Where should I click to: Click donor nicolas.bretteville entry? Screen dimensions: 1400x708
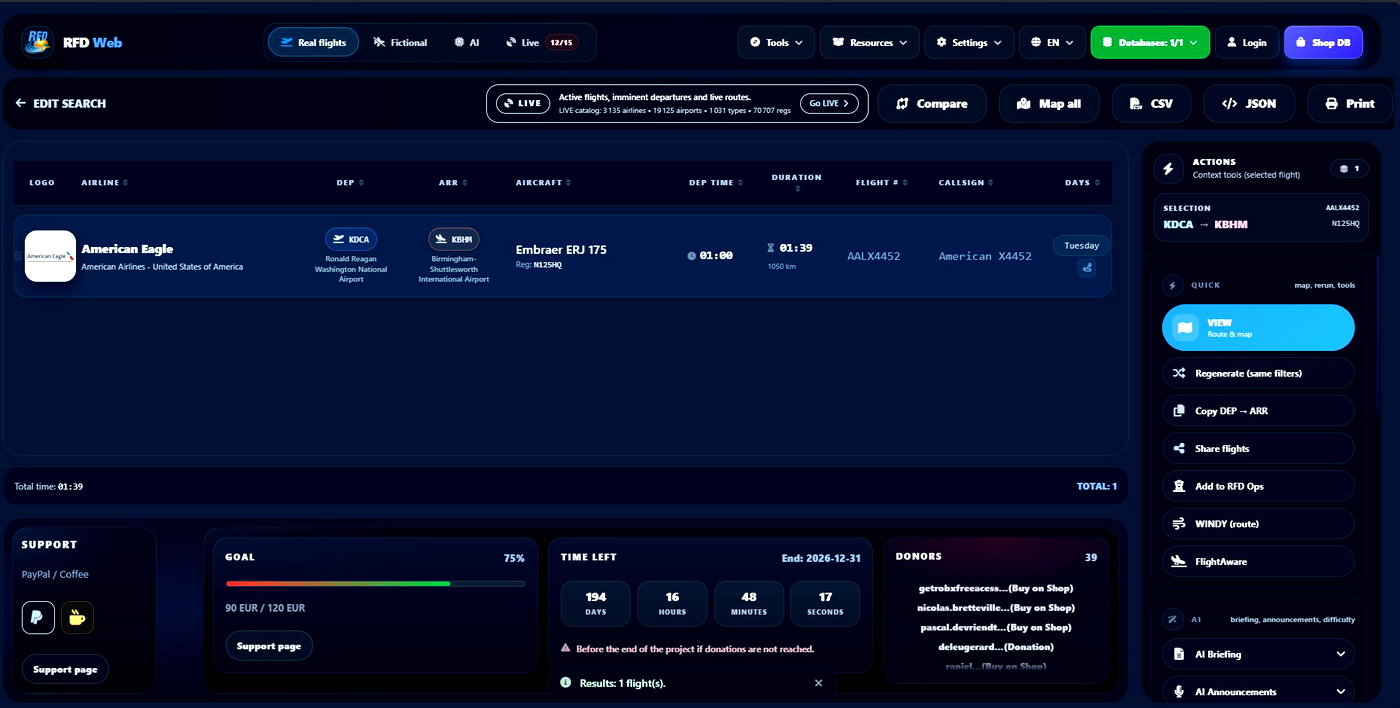point(995,608)
